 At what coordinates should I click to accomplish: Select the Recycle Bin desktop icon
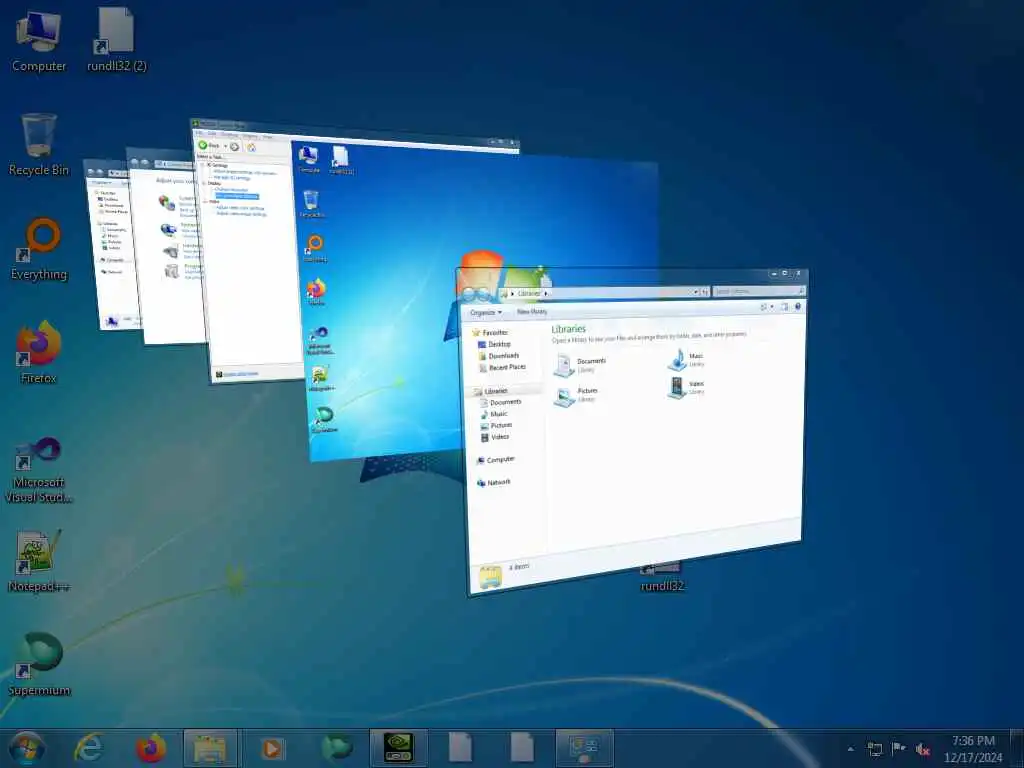pyautogui.click(x=39, y=145)
